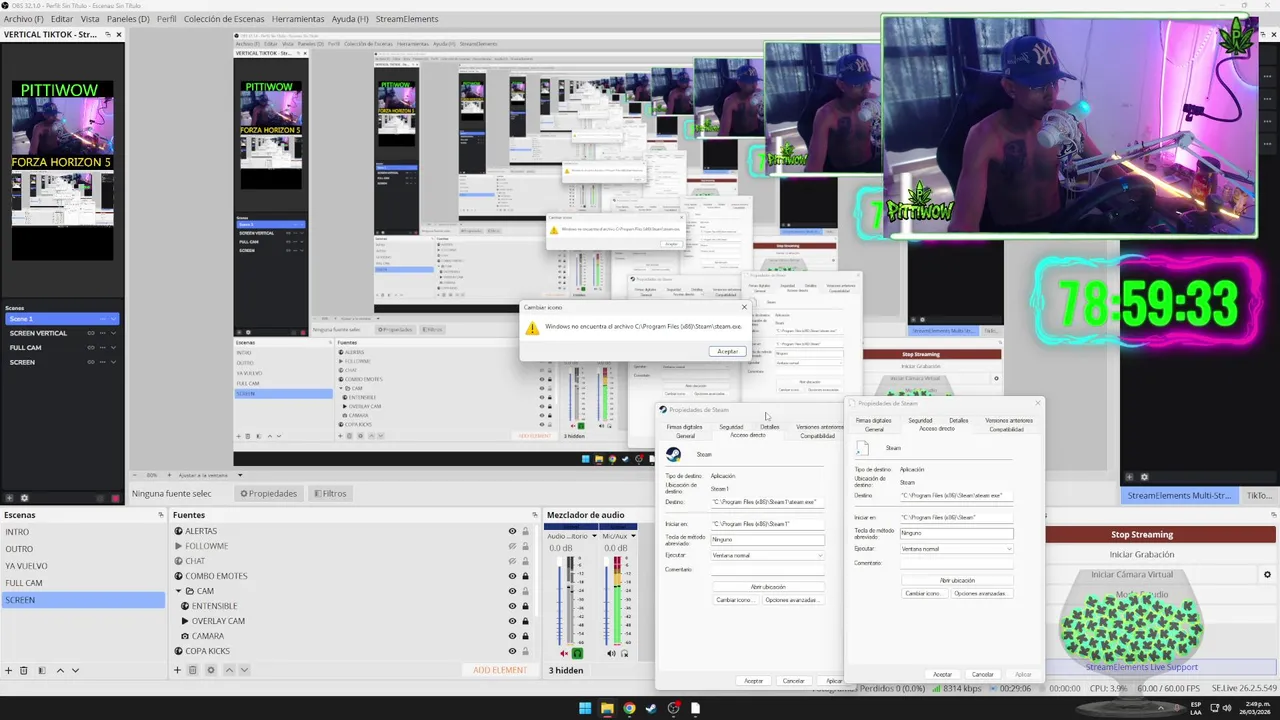Unmute the desktop audio channel speaker icon
The height and width of the screenshot is (720, 1280).
pyautogui.click(x=564, y=653)
